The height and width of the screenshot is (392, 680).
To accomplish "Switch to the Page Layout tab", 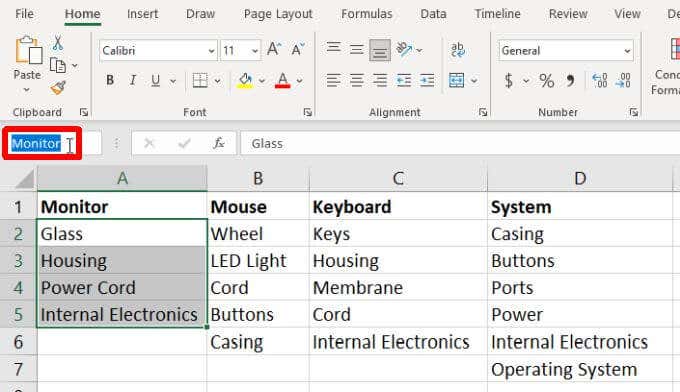I will coord(278,14).
